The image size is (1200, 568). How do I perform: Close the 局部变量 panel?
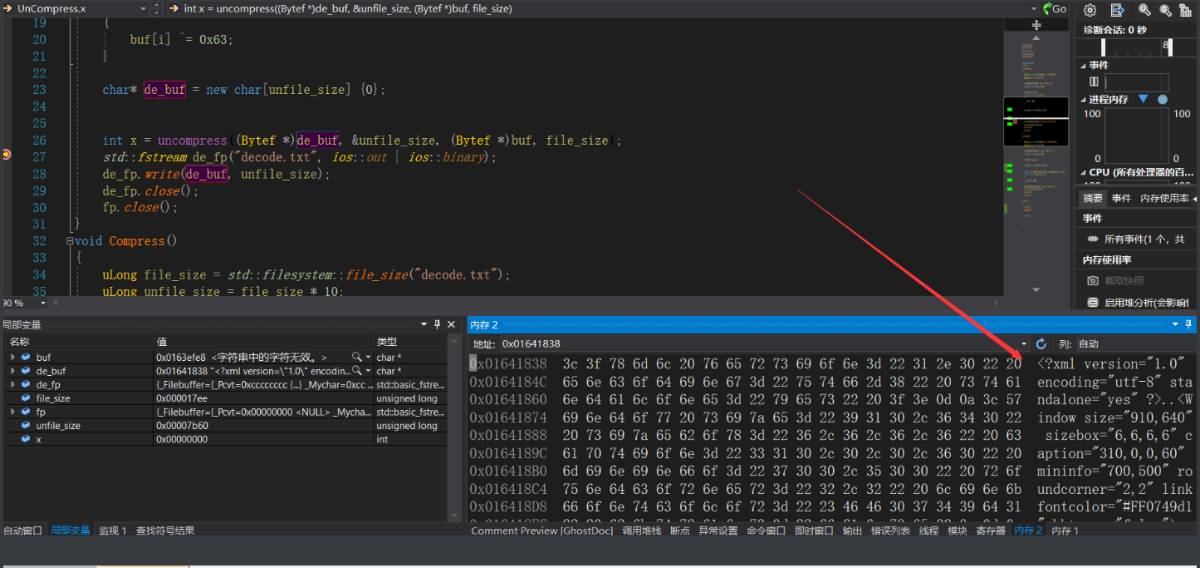tap(450, 325)
